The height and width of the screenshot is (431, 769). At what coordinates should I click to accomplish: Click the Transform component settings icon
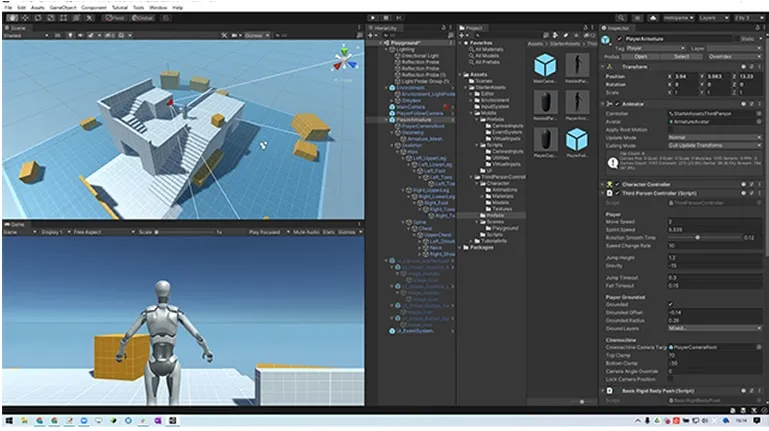point(752,67)
